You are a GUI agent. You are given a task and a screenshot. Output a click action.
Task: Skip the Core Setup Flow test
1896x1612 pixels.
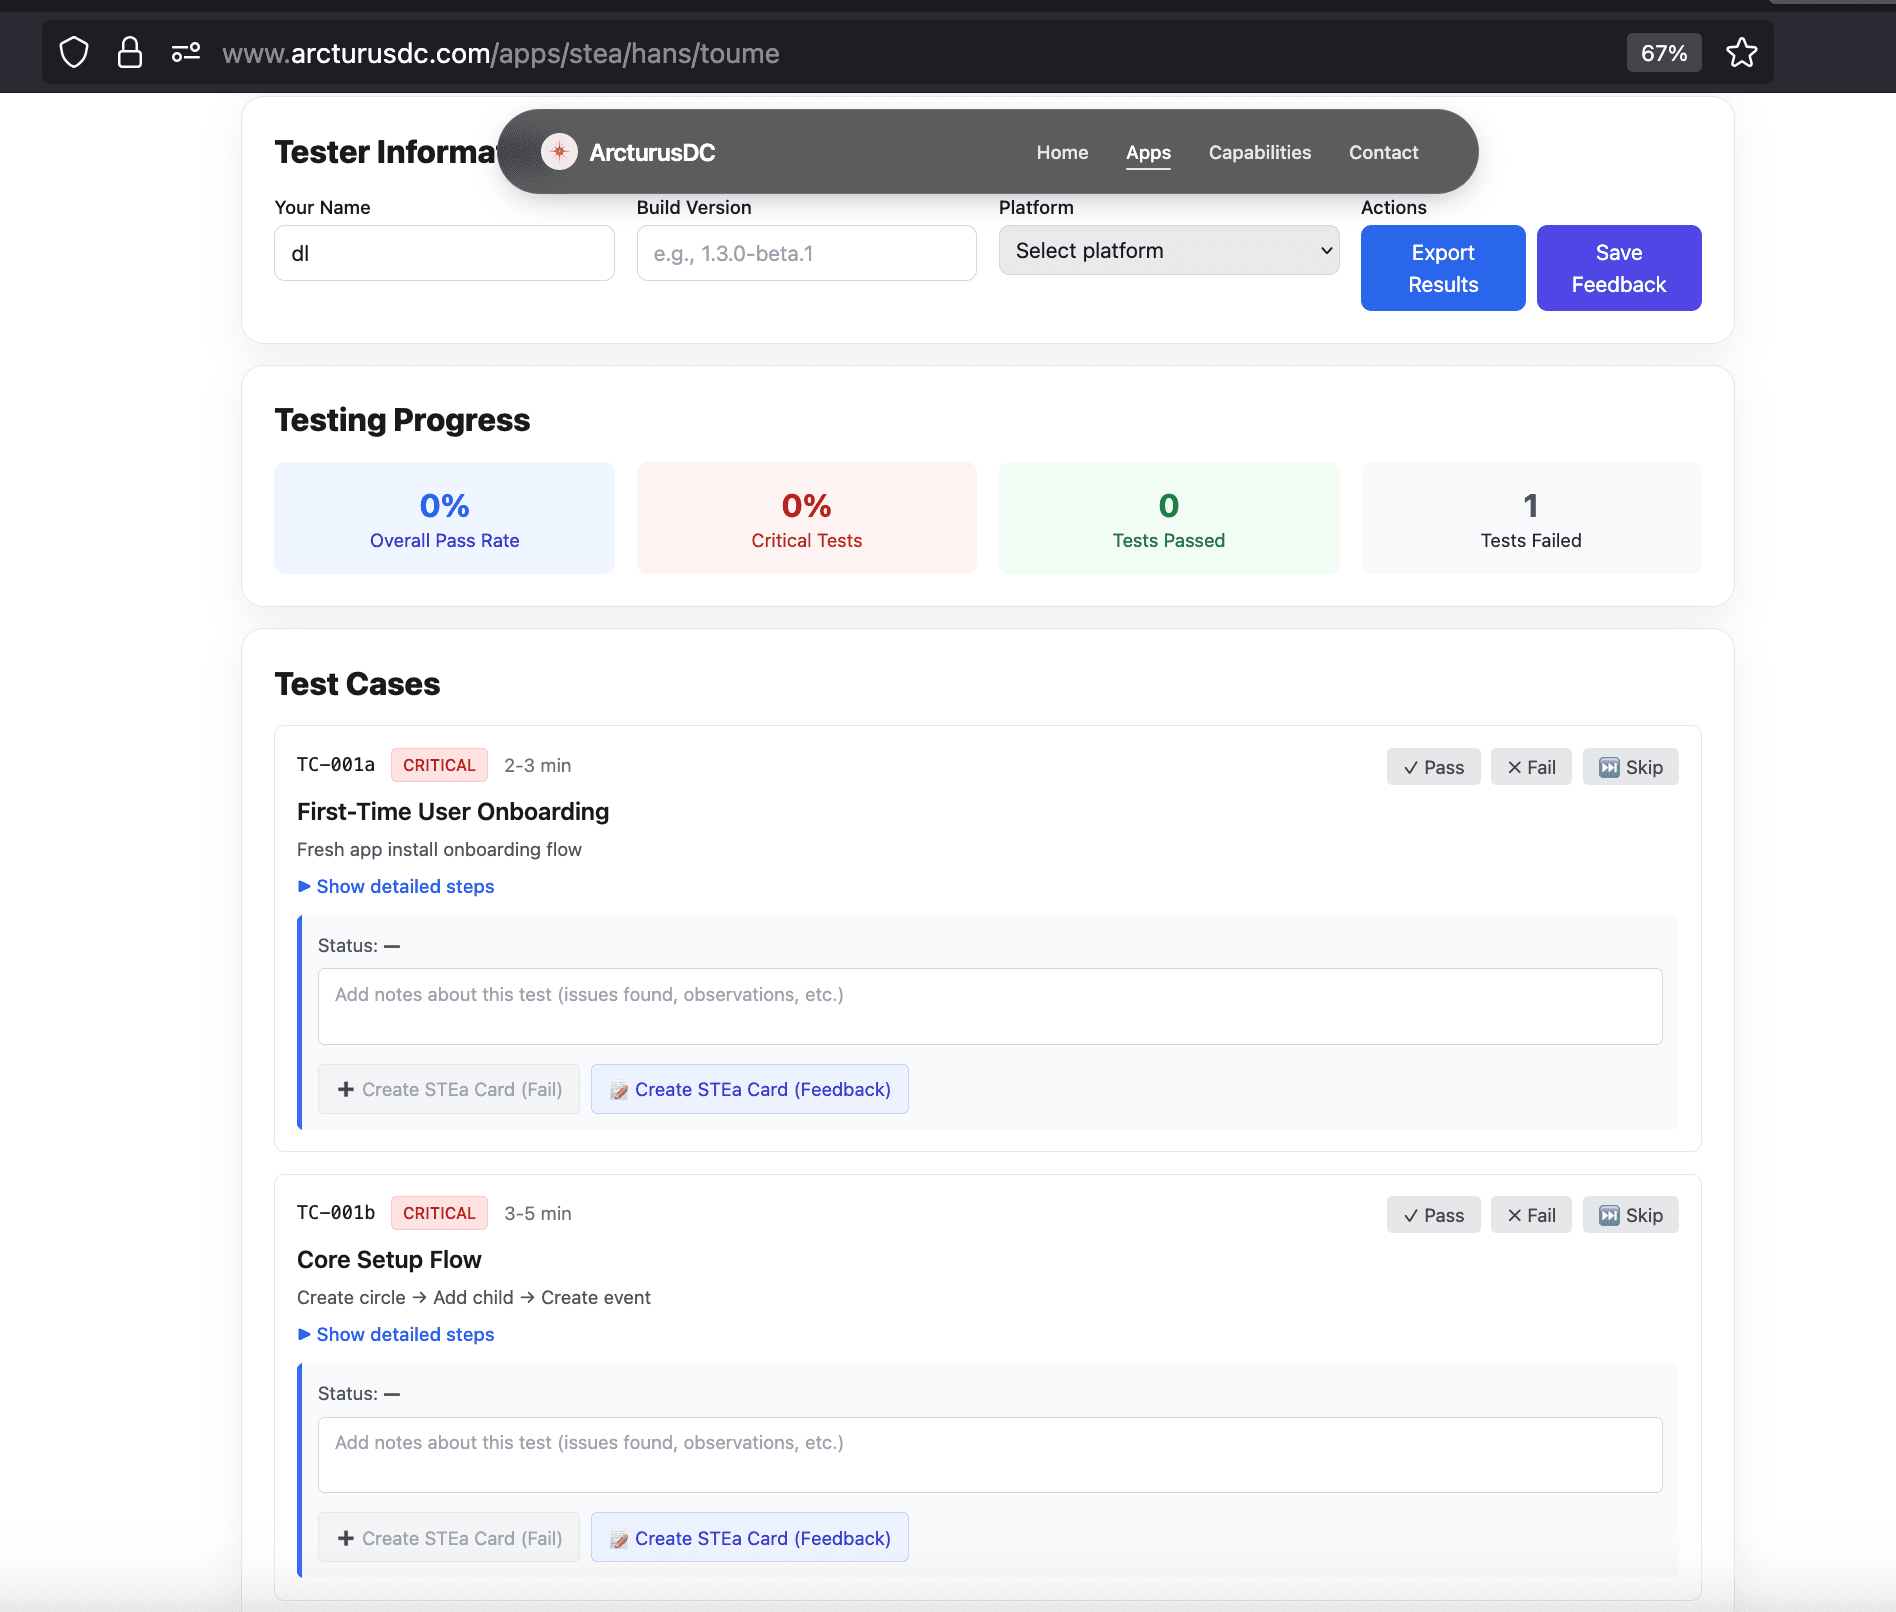tap(1630, 1214)
